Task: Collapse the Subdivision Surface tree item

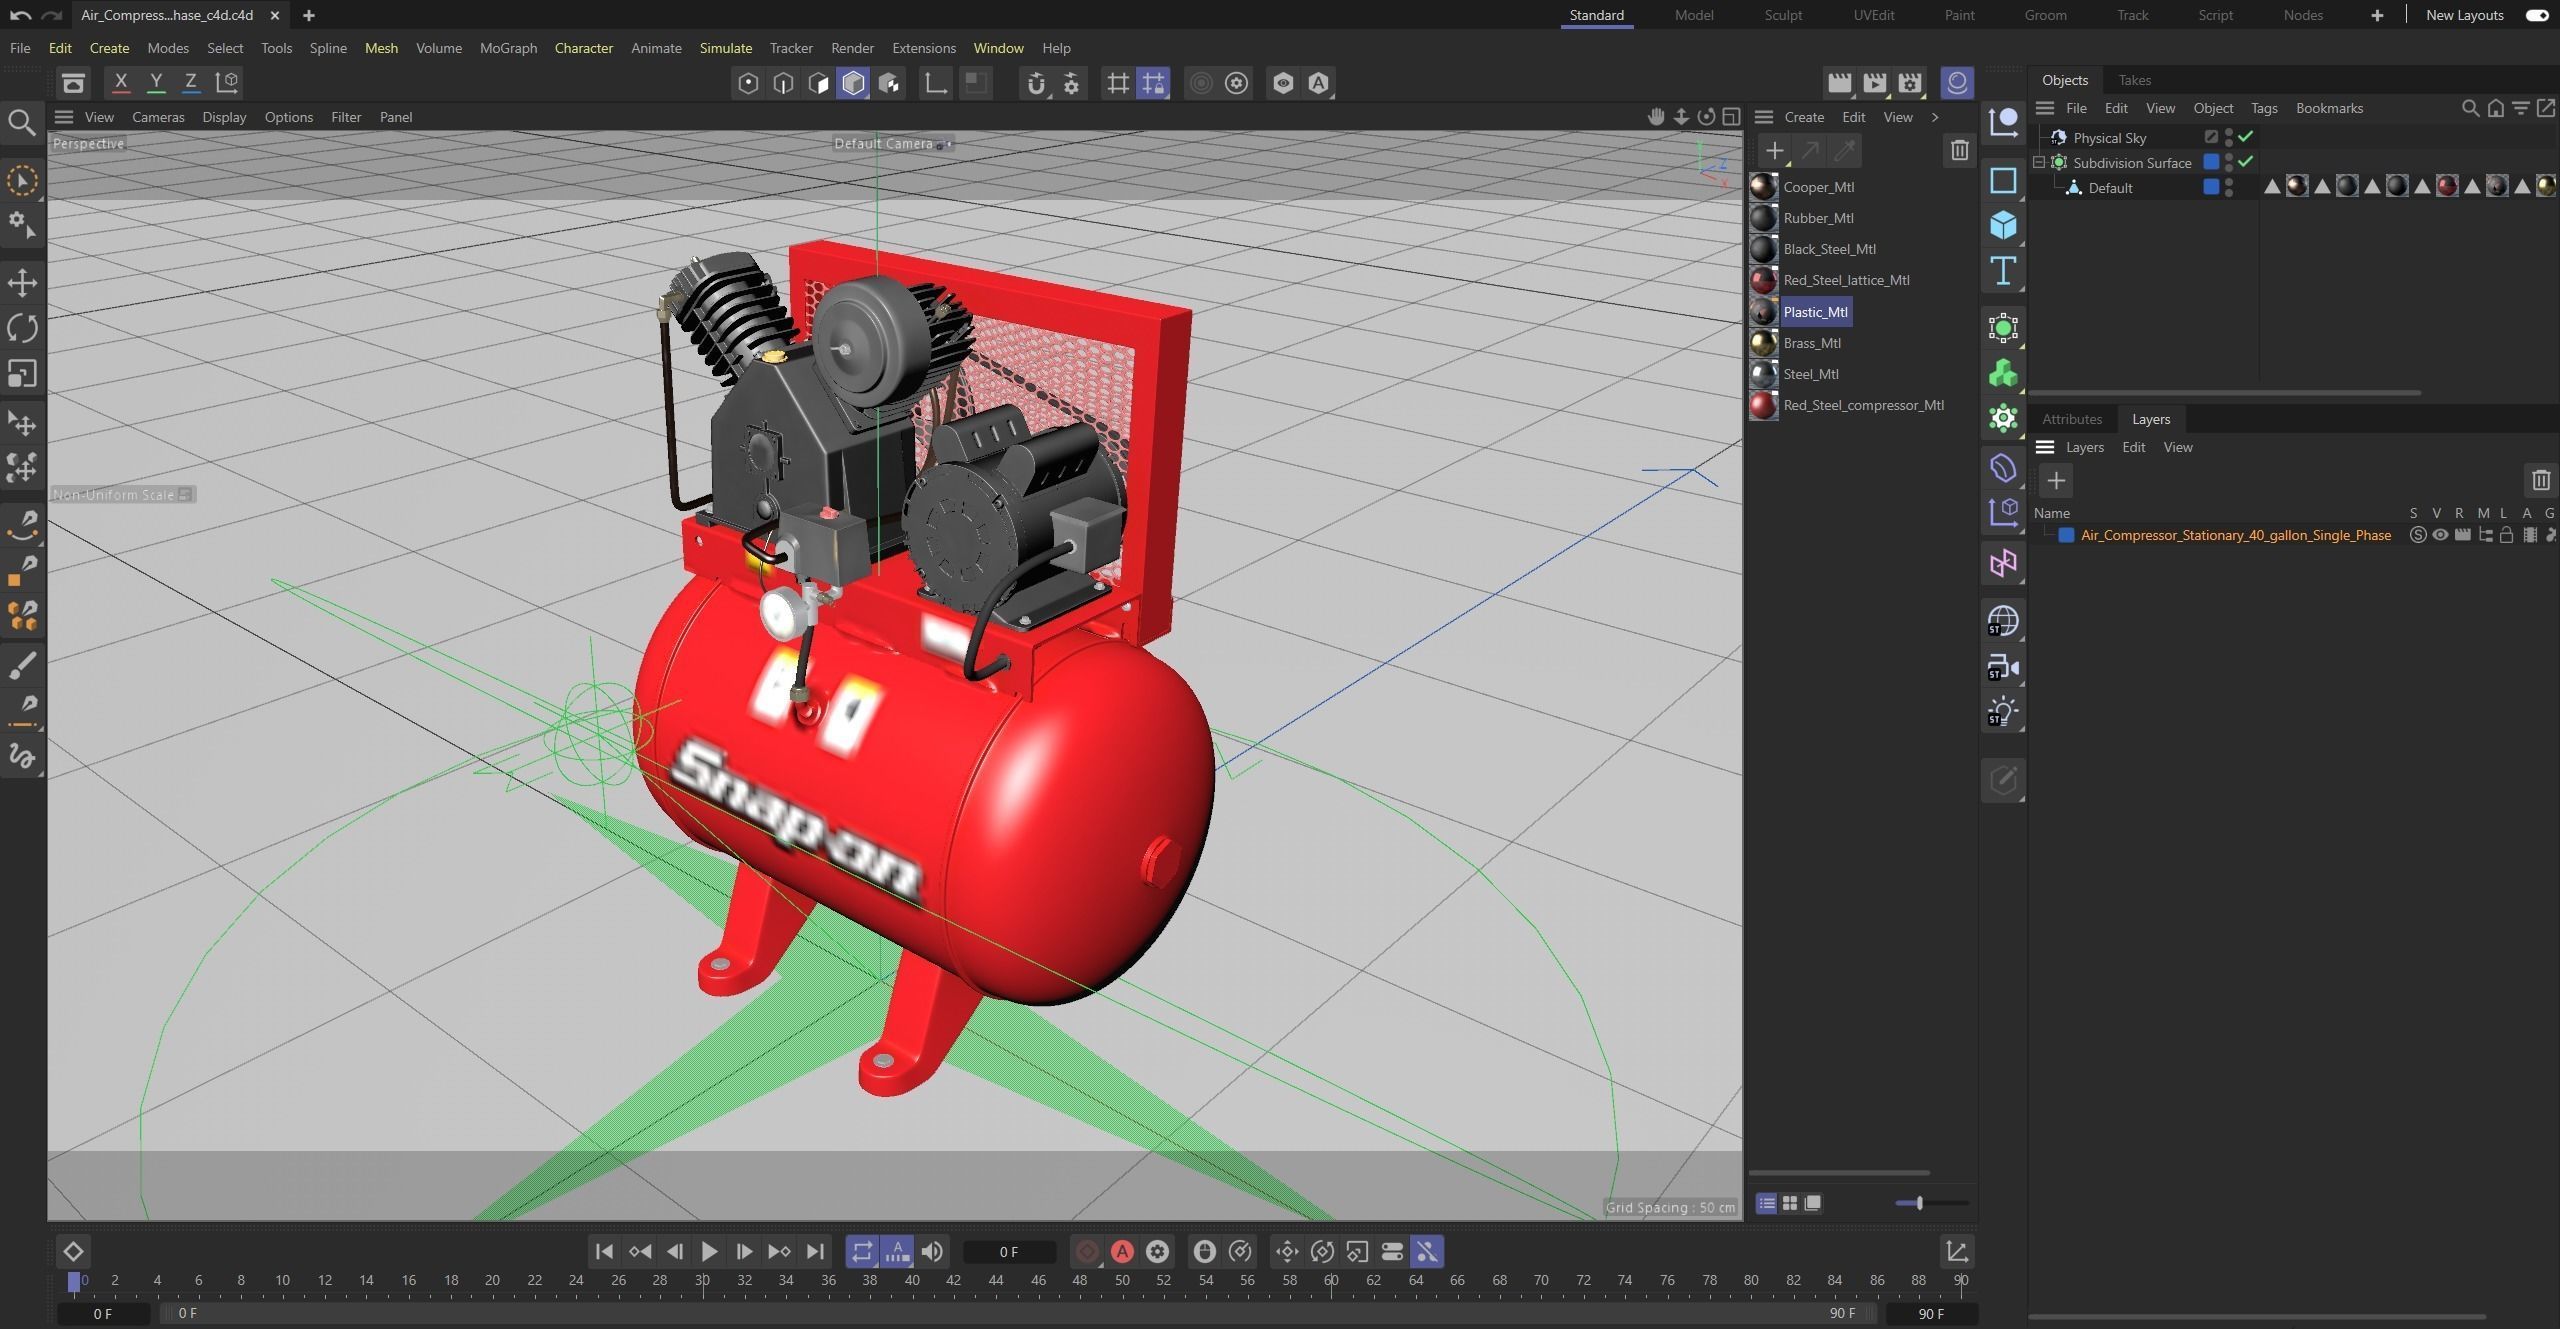Action: 2039,162
